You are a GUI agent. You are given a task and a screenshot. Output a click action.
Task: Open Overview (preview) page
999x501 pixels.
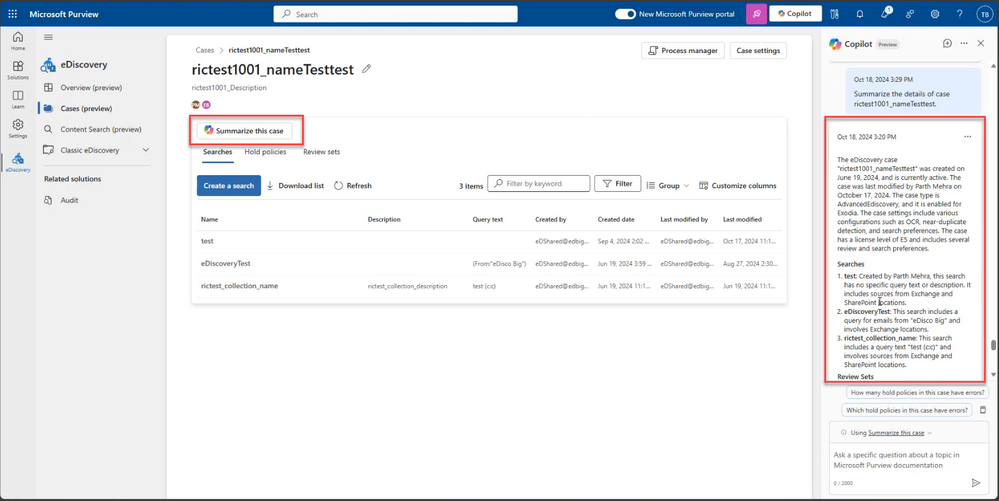(91, 87)
